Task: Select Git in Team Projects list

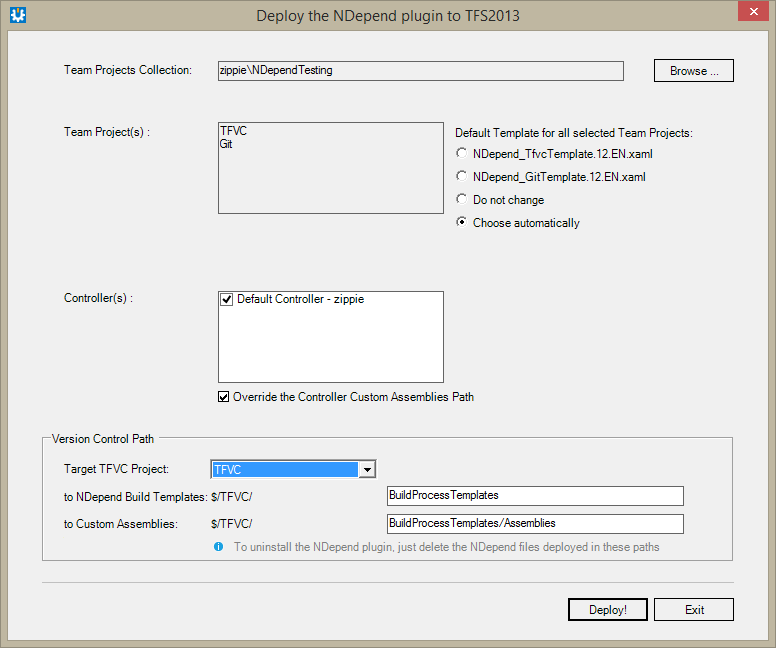Action: [x=226, y=144]
